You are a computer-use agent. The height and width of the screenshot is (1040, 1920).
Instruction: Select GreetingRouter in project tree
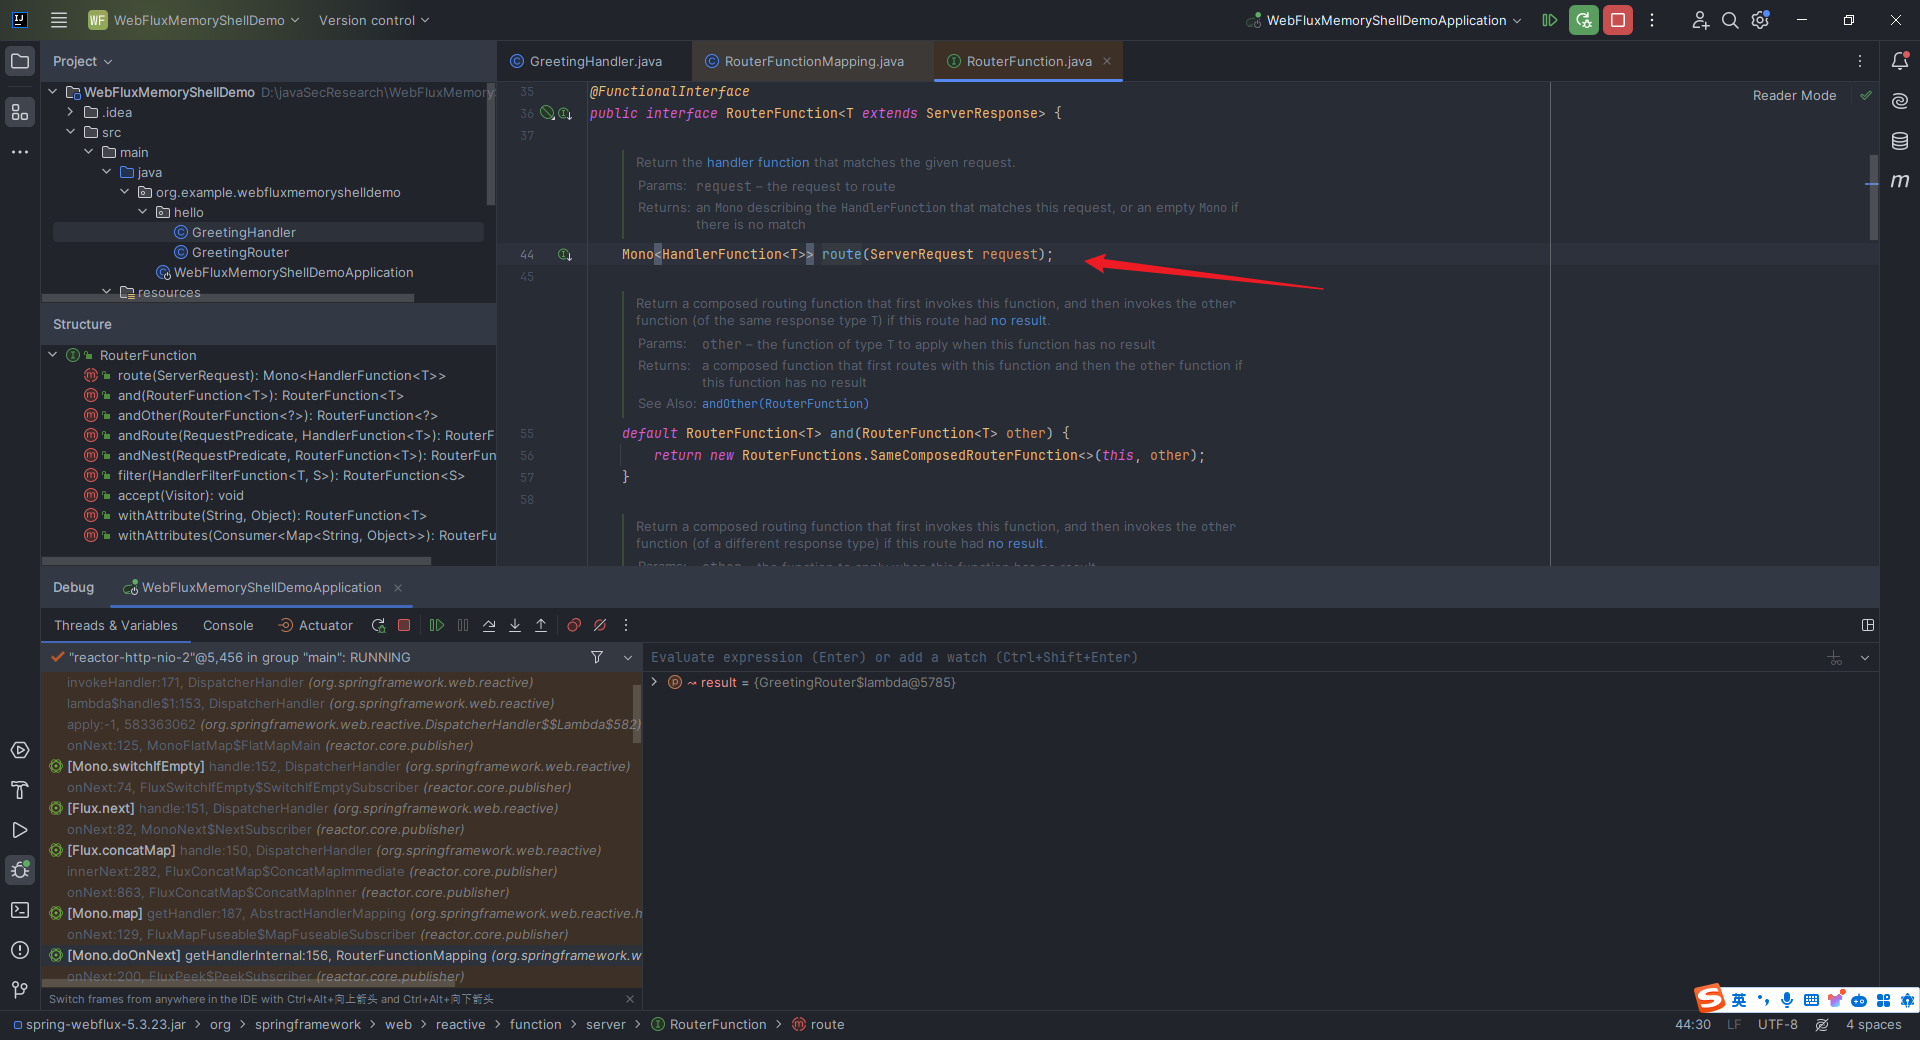[x=240, y=253]
